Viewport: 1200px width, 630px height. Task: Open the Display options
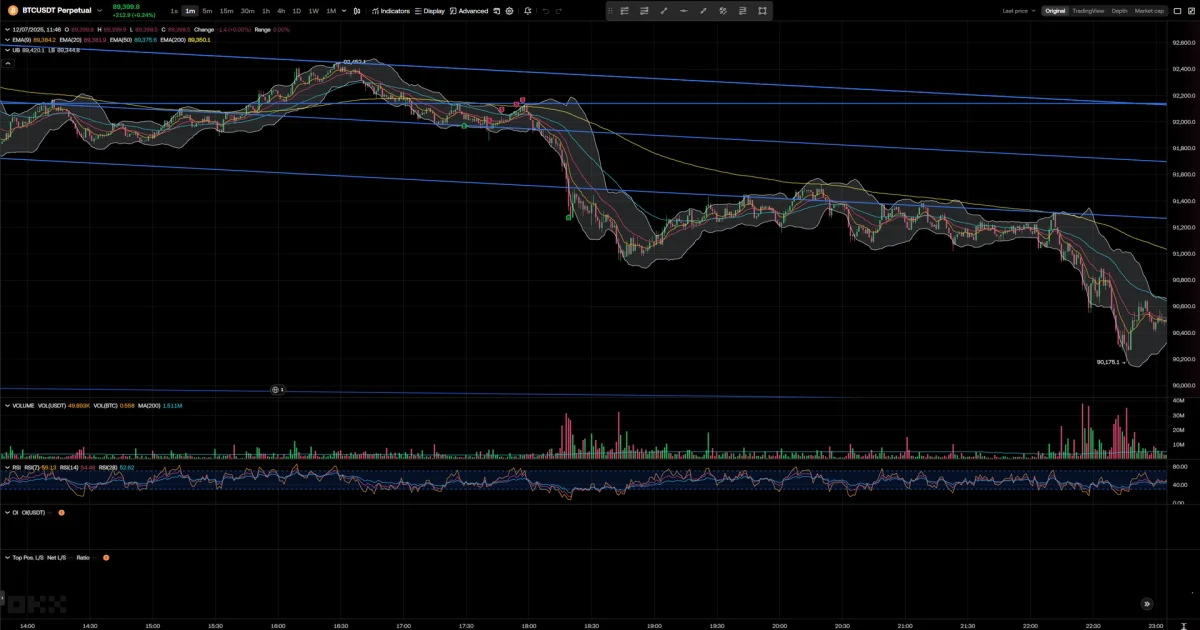coord(430,11)
